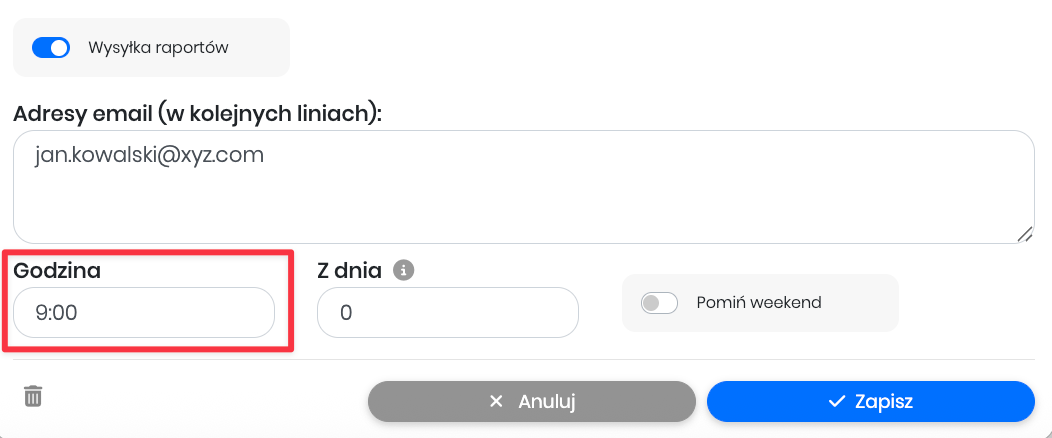The height and width of the screenshot is (438, 1052).
Task: Enable the Pomiń weekend toggle switch
Action: [659, 302]
